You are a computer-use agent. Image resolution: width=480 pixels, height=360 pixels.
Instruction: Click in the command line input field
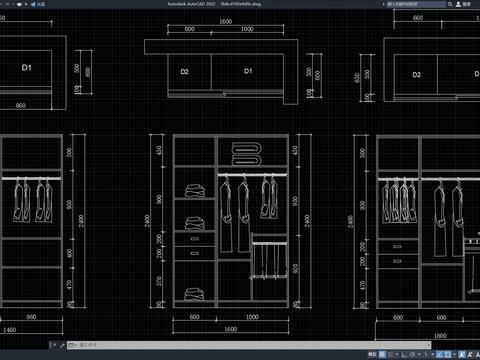[x=249, y=345]
